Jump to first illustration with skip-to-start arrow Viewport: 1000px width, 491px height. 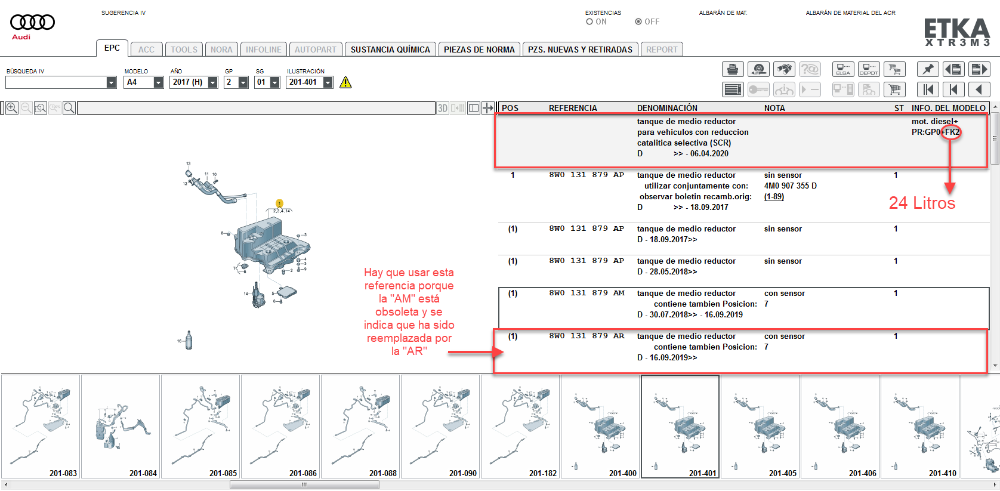point(927,89)
